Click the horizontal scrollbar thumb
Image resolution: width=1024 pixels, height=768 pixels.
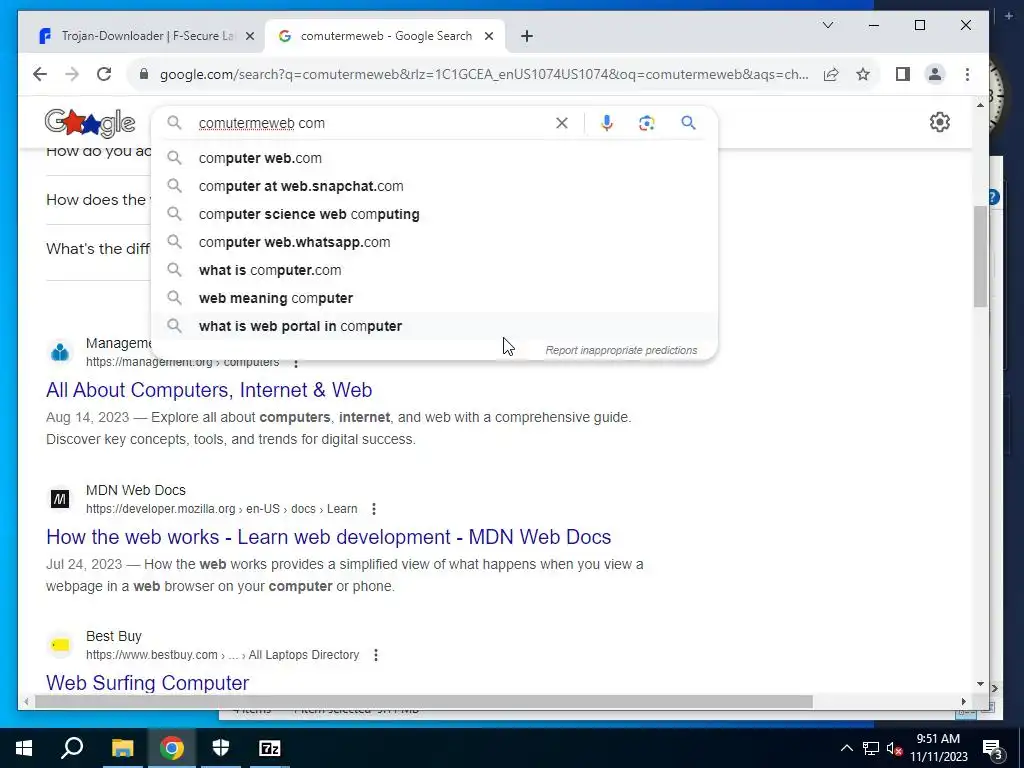[x=423, y=702]
